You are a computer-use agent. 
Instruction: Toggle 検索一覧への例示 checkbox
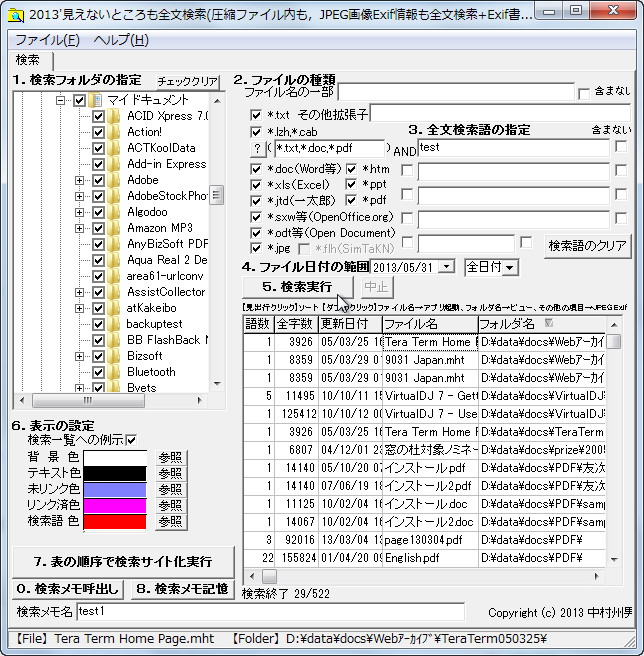tap(131, 440)
